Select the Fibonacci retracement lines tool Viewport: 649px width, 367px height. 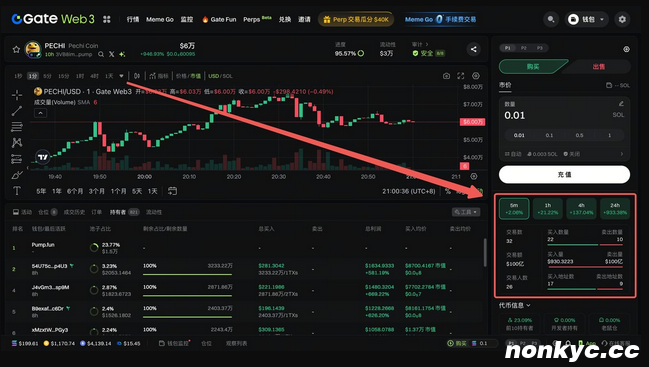pos(17,127)
